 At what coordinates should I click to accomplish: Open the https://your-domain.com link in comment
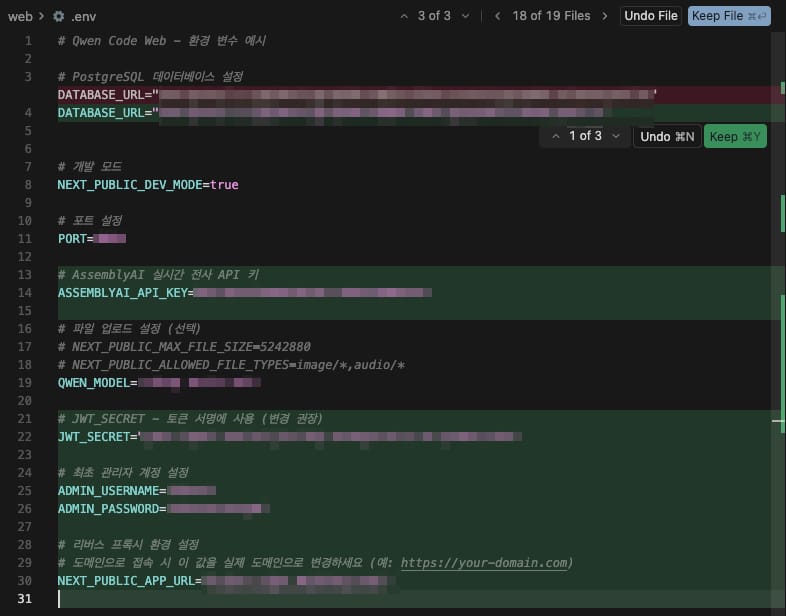[484, 563]
